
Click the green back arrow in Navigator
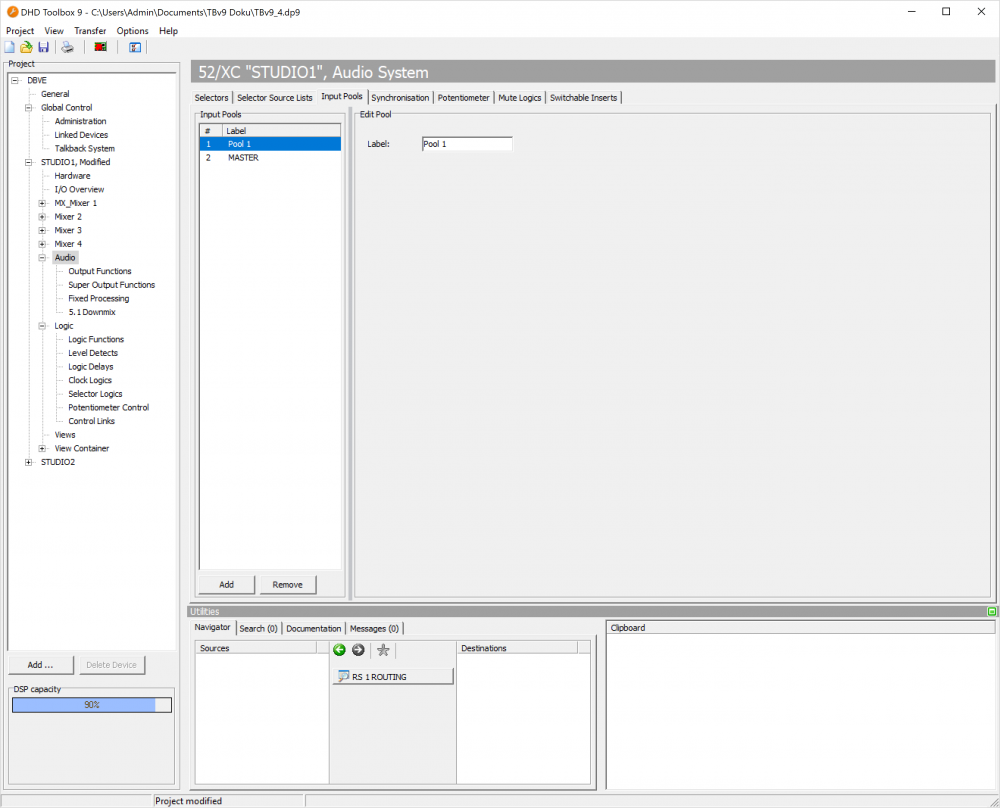click(x=340, y=650)
